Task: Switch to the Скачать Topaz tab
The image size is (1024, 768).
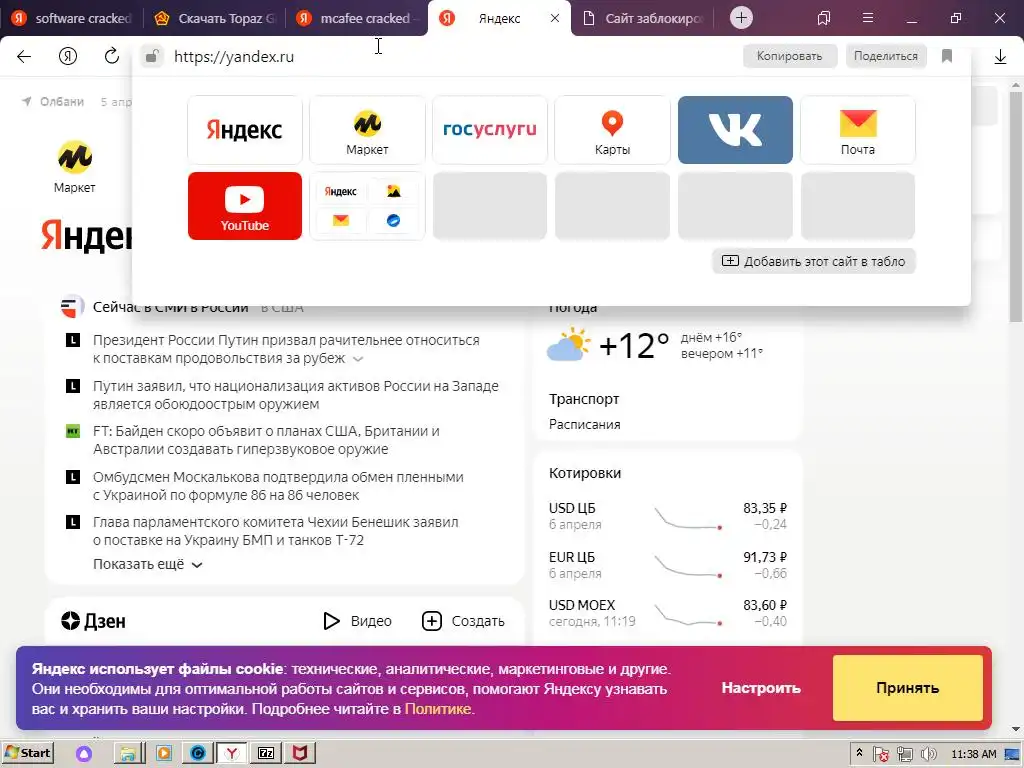Action: [x=214, y=18]
